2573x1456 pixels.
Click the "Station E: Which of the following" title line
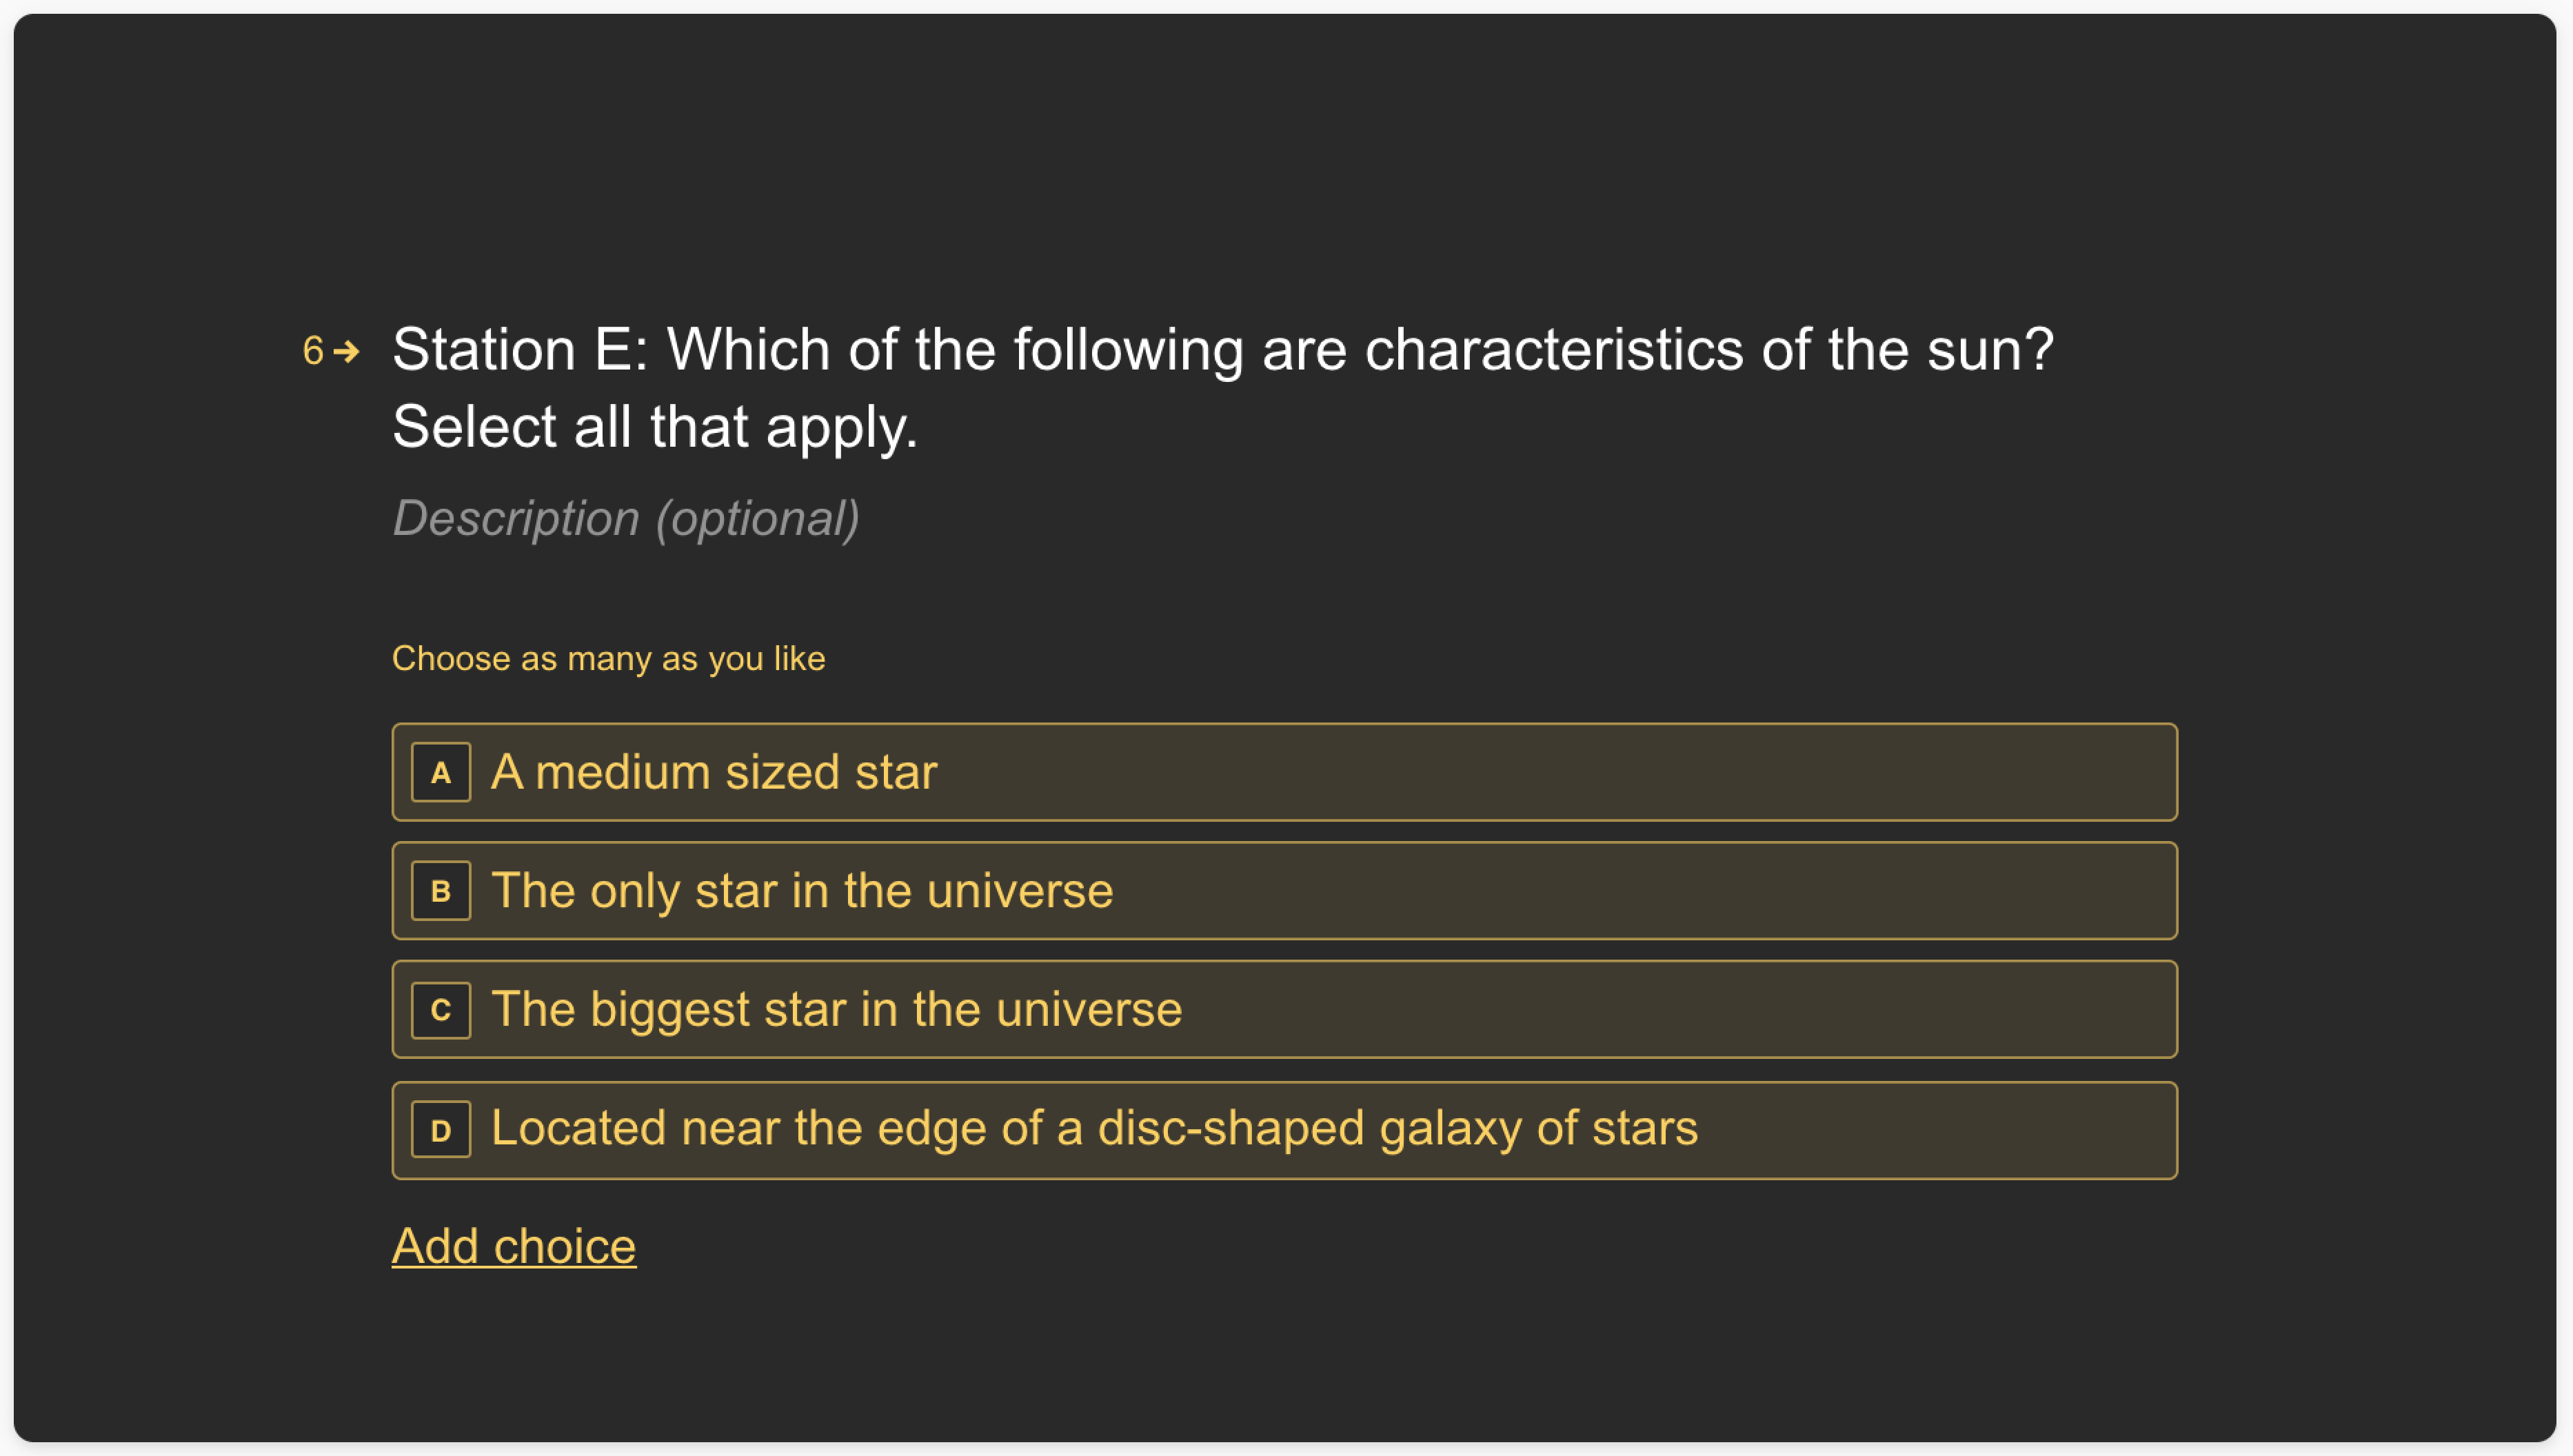click(1223, 351)
